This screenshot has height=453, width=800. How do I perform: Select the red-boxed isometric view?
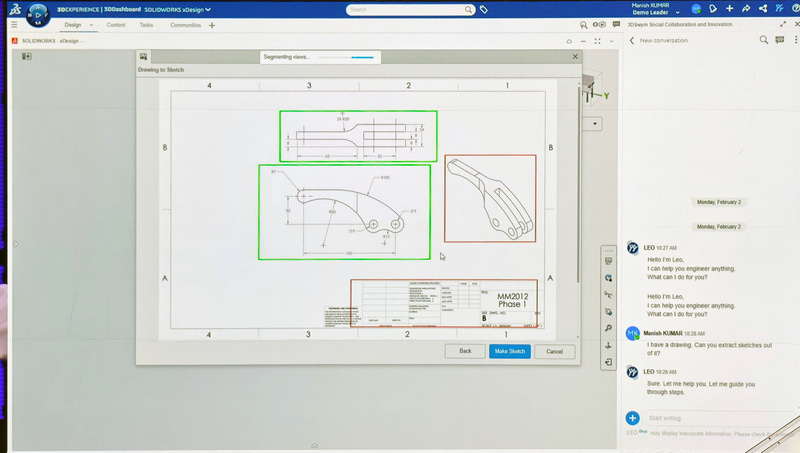point(490,198)
